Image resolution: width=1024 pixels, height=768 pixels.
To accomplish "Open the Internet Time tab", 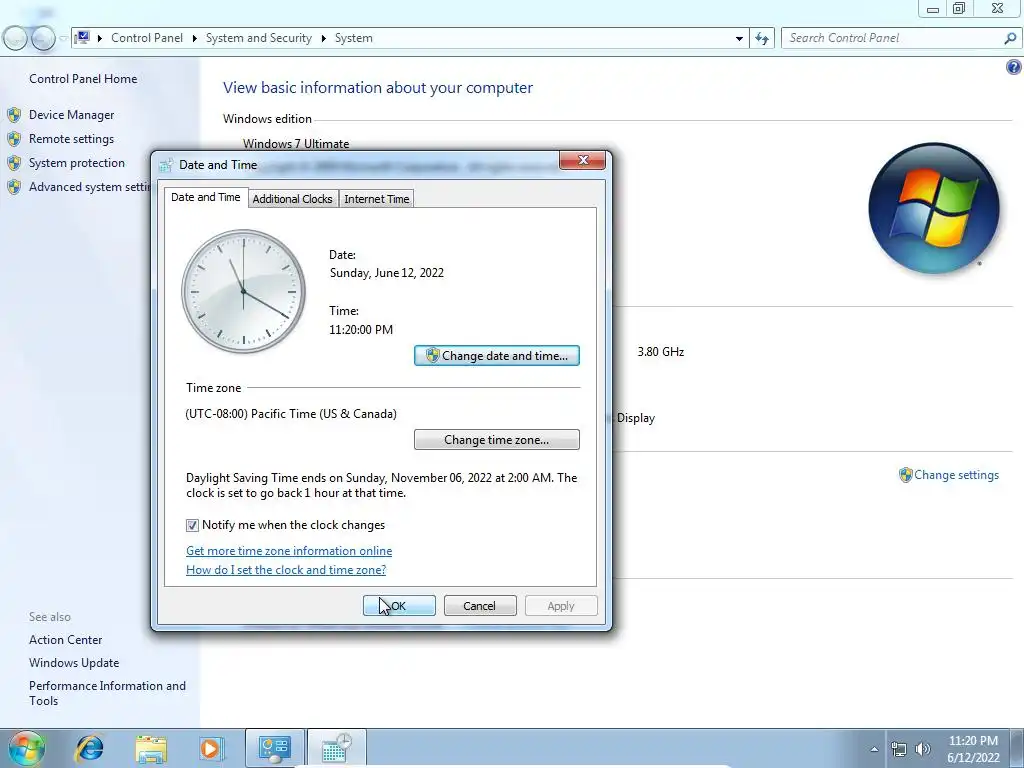I will coord(377,199).
